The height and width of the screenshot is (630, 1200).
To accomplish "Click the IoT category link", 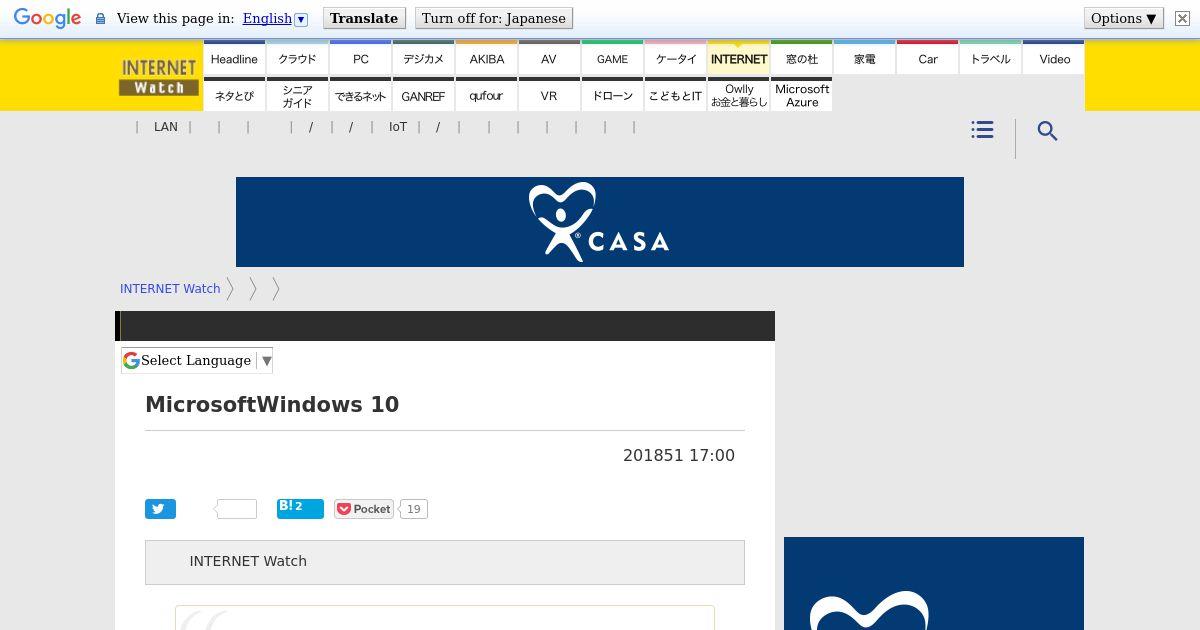I will [398, 127].
